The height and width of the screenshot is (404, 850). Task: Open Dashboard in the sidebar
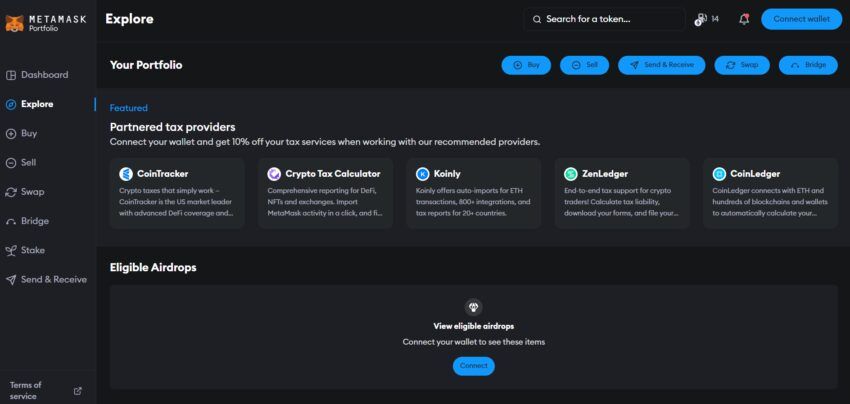(x=44, y=75)
